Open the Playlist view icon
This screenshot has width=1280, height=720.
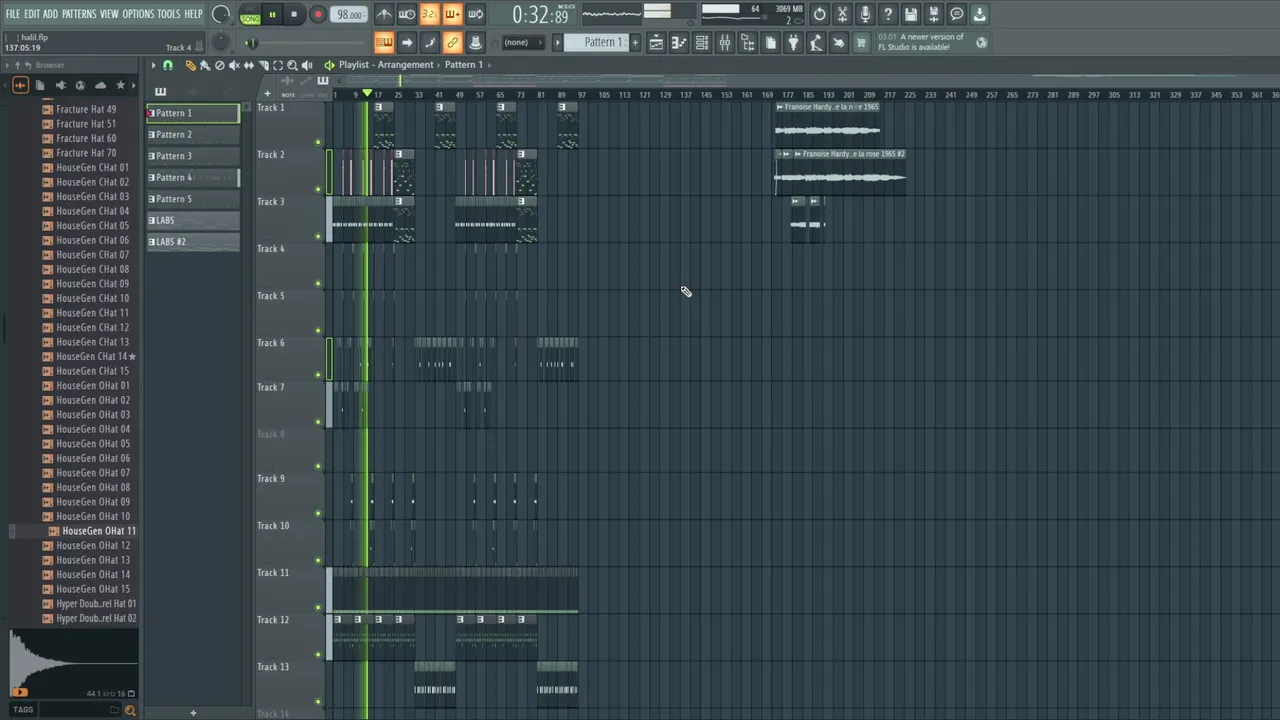pos(656,42)
